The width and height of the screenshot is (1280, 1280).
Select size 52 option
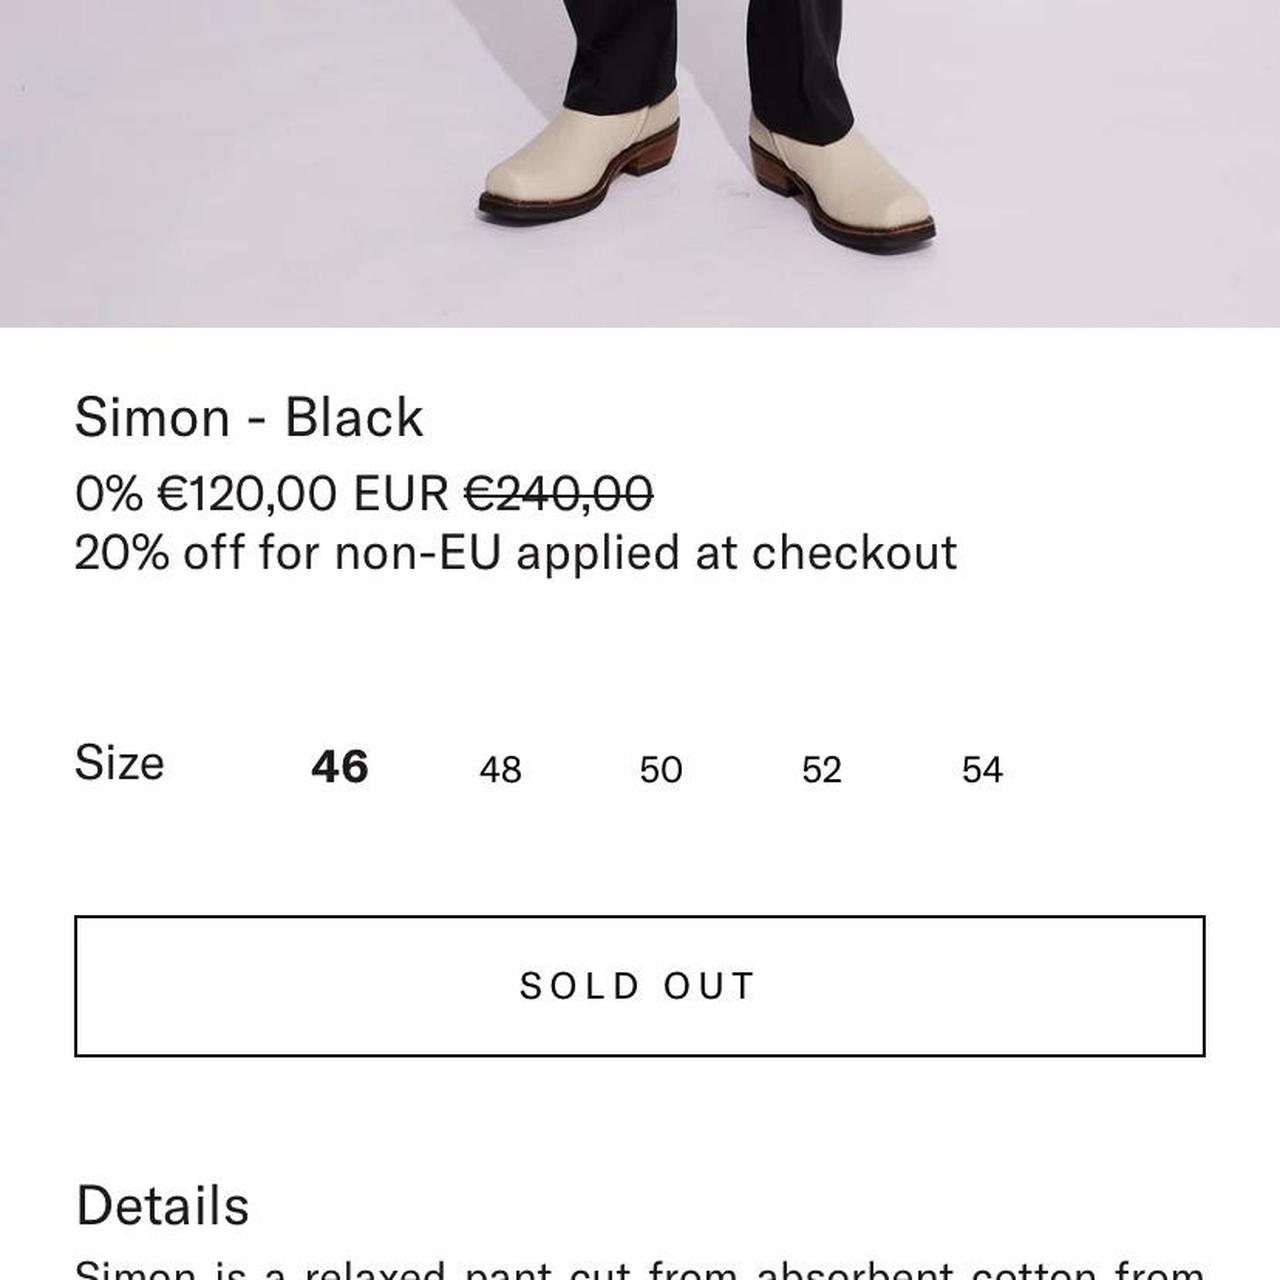(822, 769)
